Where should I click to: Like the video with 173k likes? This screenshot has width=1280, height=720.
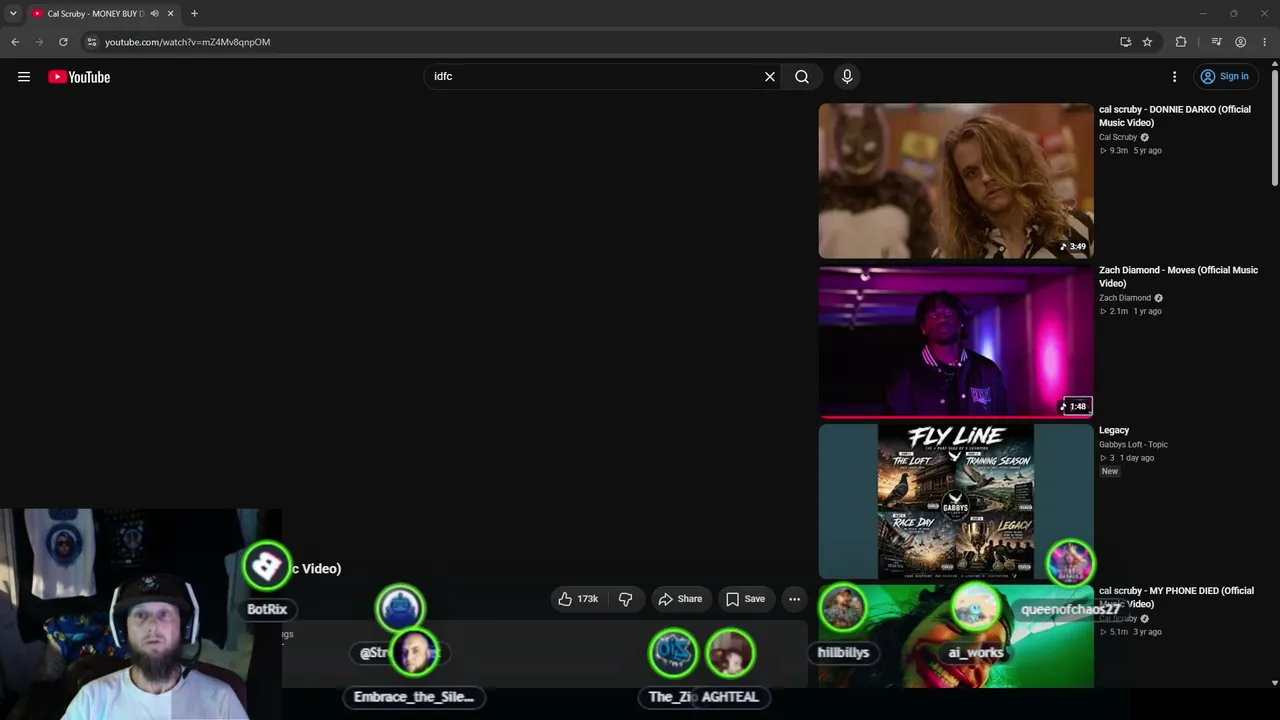pyautogui.click(x=578, y=599)
